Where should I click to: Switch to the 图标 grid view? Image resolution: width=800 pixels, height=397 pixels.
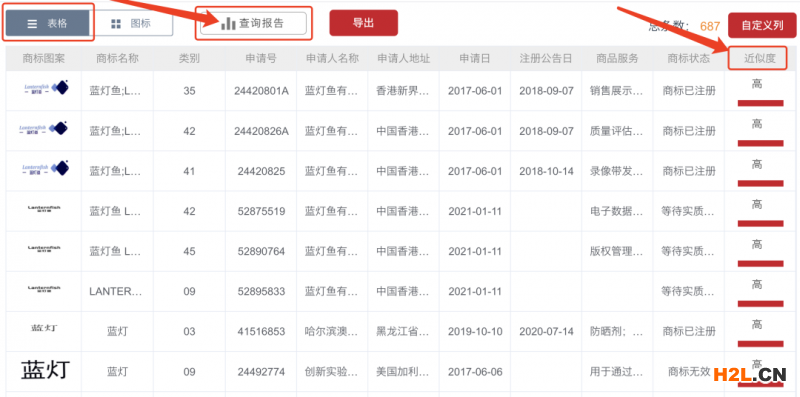(131, 23)
